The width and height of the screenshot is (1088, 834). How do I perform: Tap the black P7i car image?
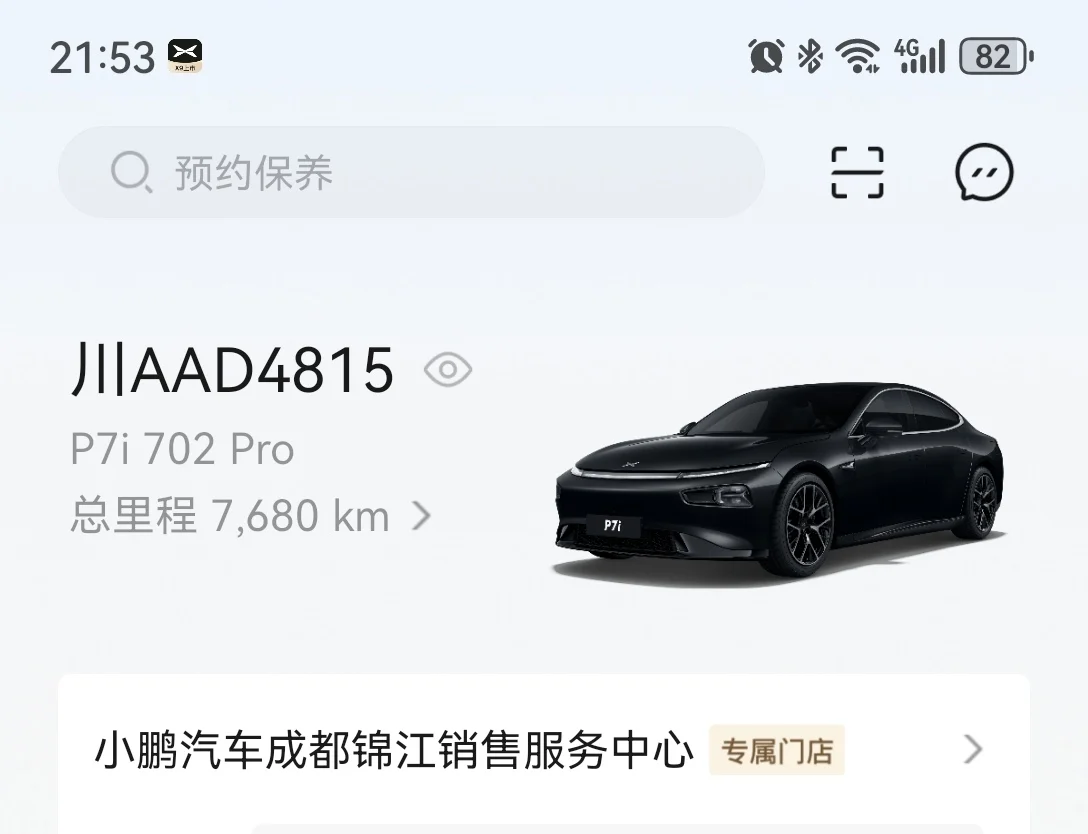779,479
